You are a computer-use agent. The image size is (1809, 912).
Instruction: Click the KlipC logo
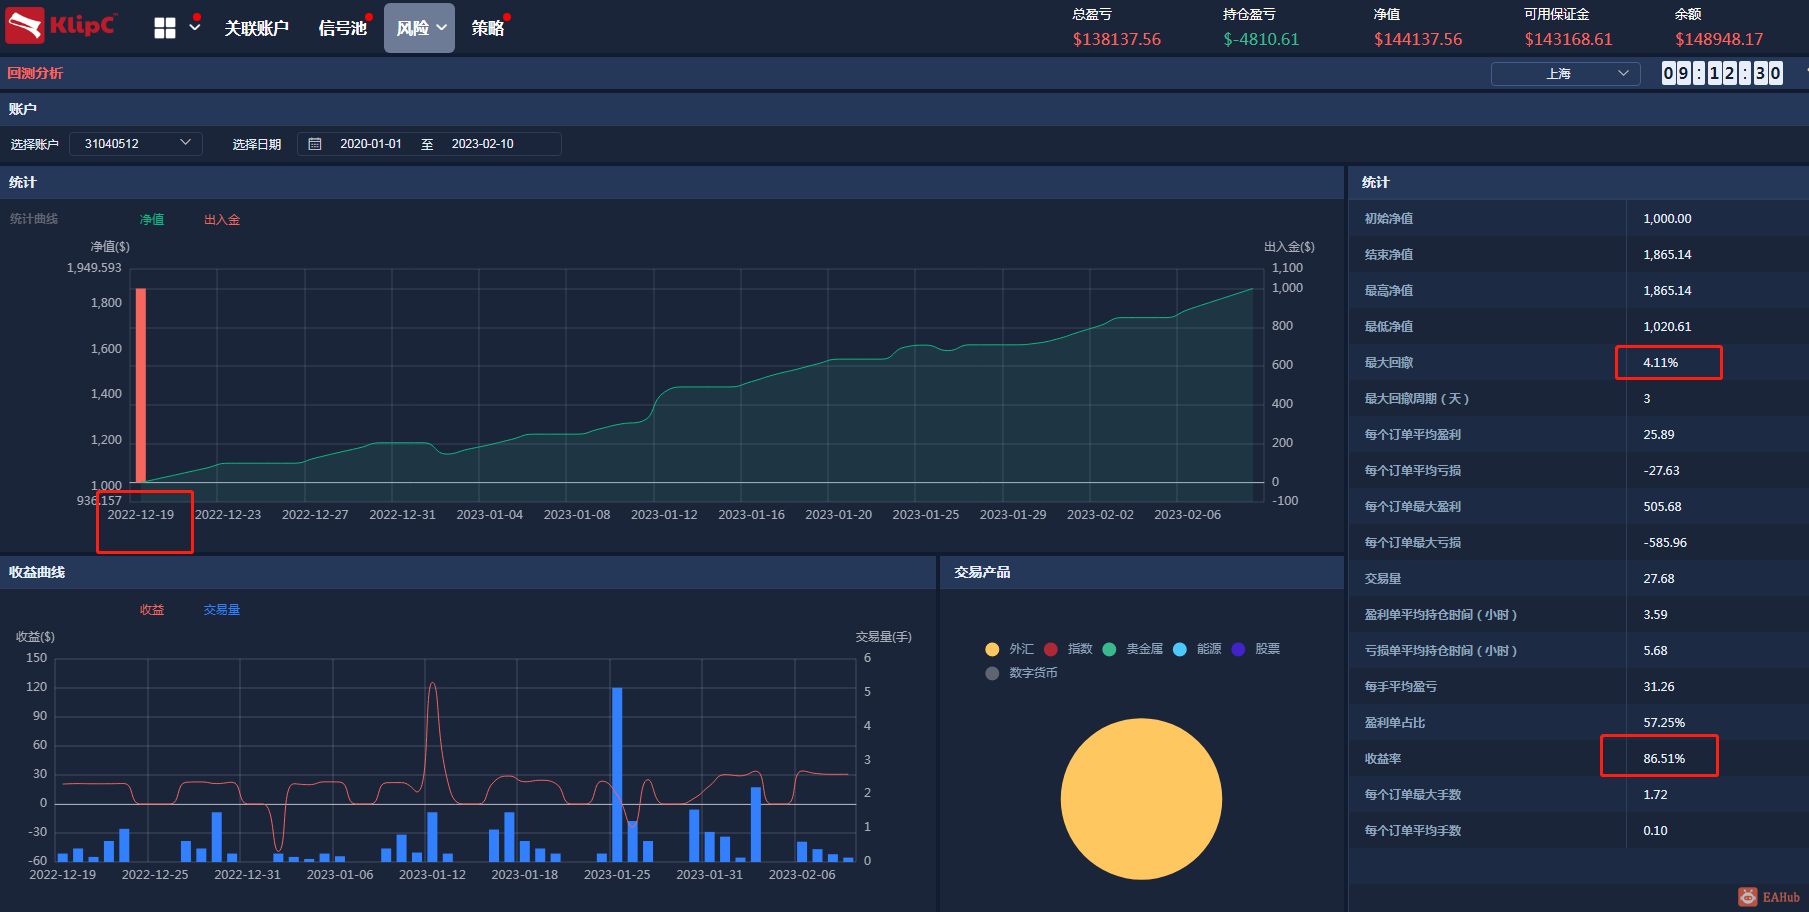[x=61, y=26]
